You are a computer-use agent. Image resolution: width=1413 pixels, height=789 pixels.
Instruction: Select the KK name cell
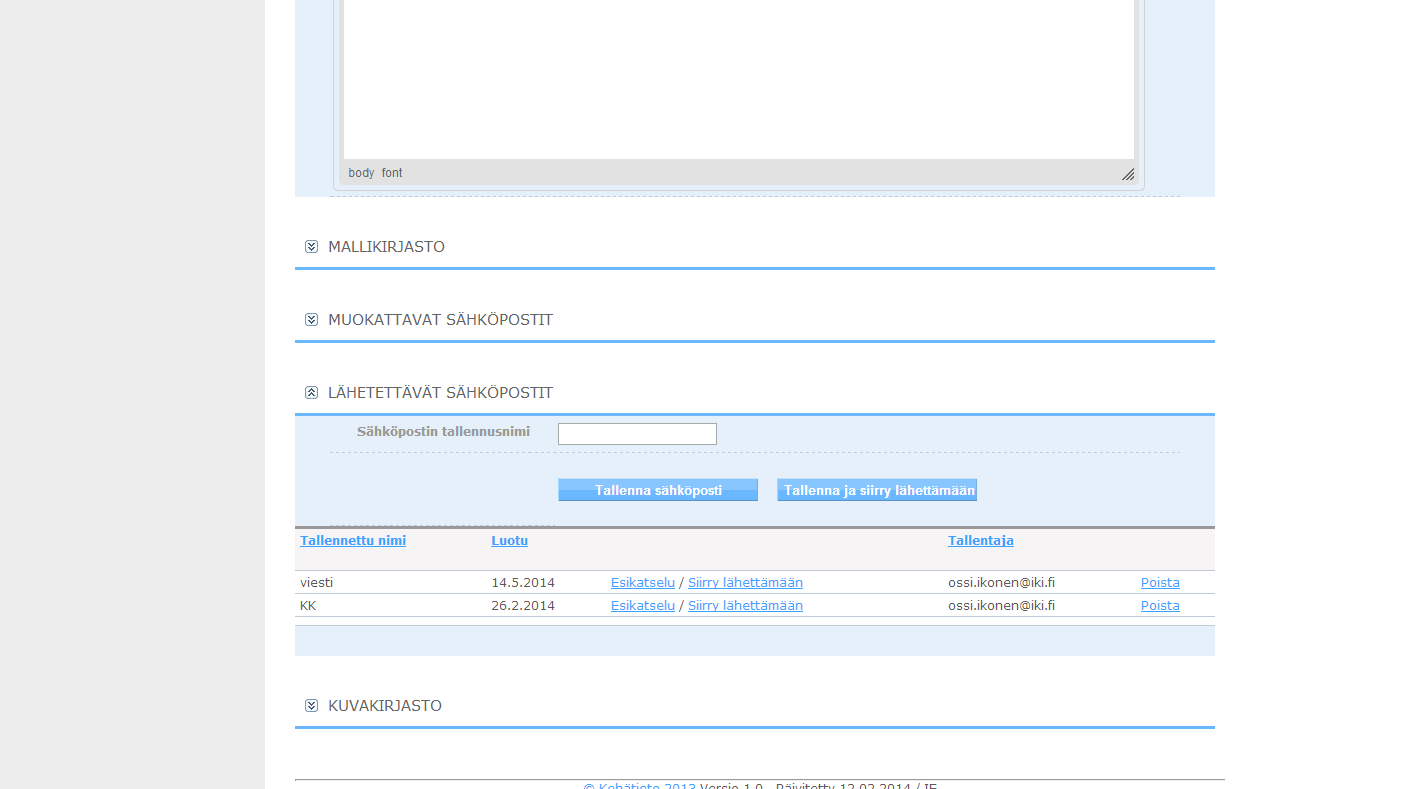point(308,606)
